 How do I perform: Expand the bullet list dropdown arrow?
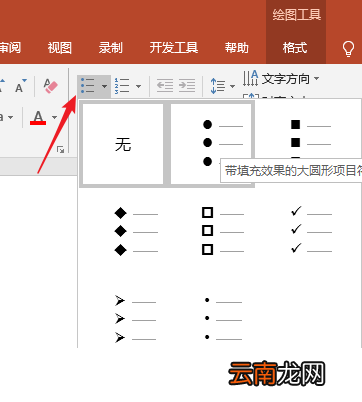[104, 86]
